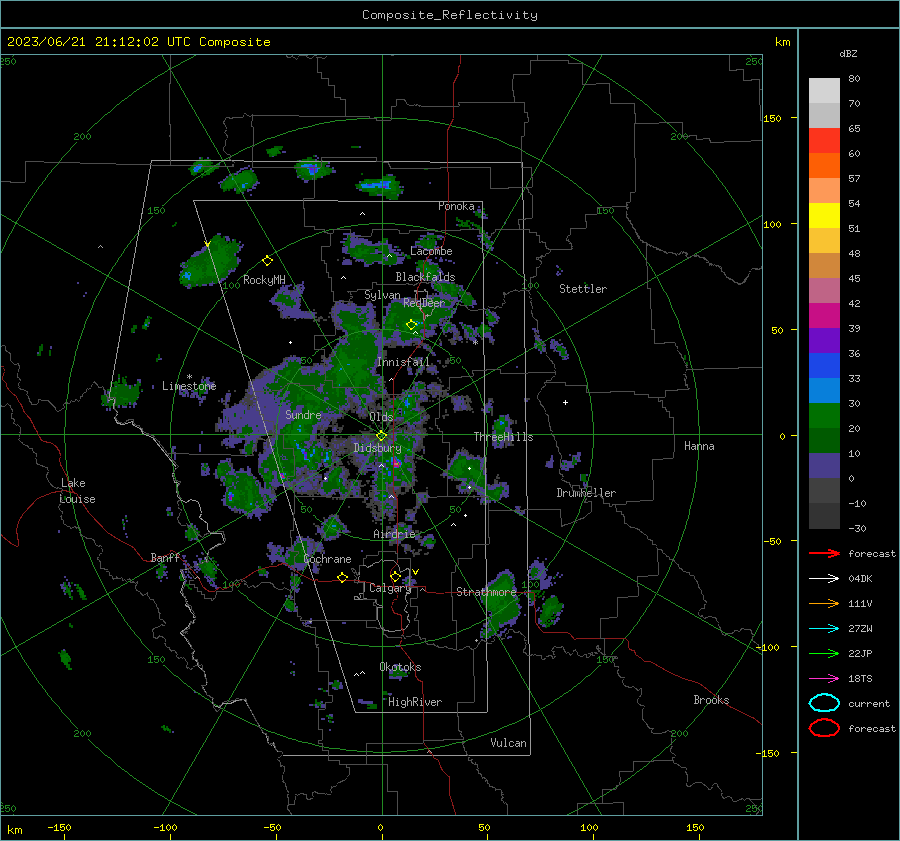Image resolution: width=900 pixels, height=841 pixels.
Task: Click the yellow diamond marker by Cochrane
Action: pos(342,577)
